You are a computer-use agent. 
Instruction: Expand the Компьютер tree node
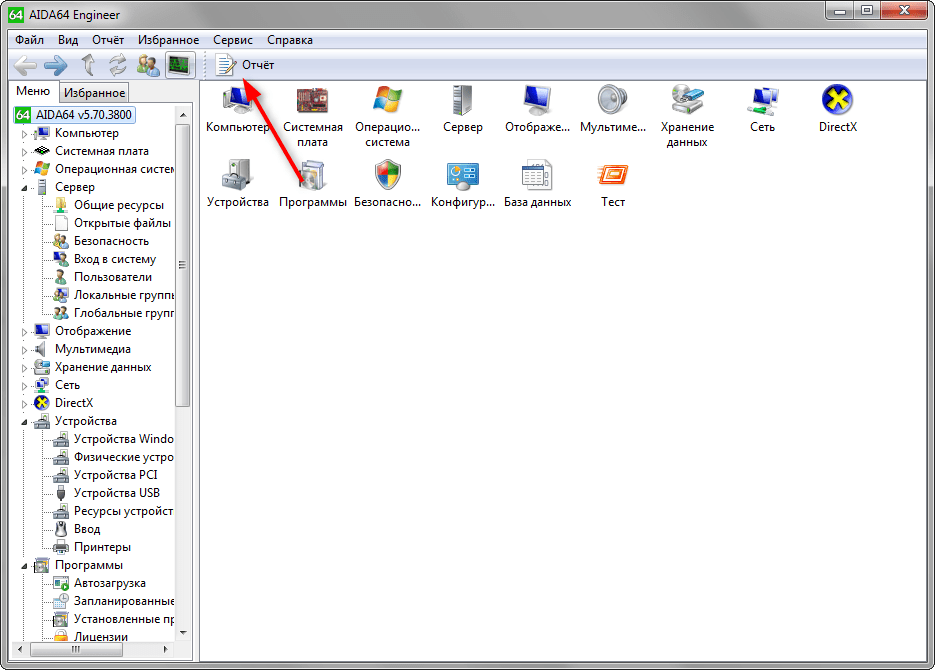(x=24, y=134)
